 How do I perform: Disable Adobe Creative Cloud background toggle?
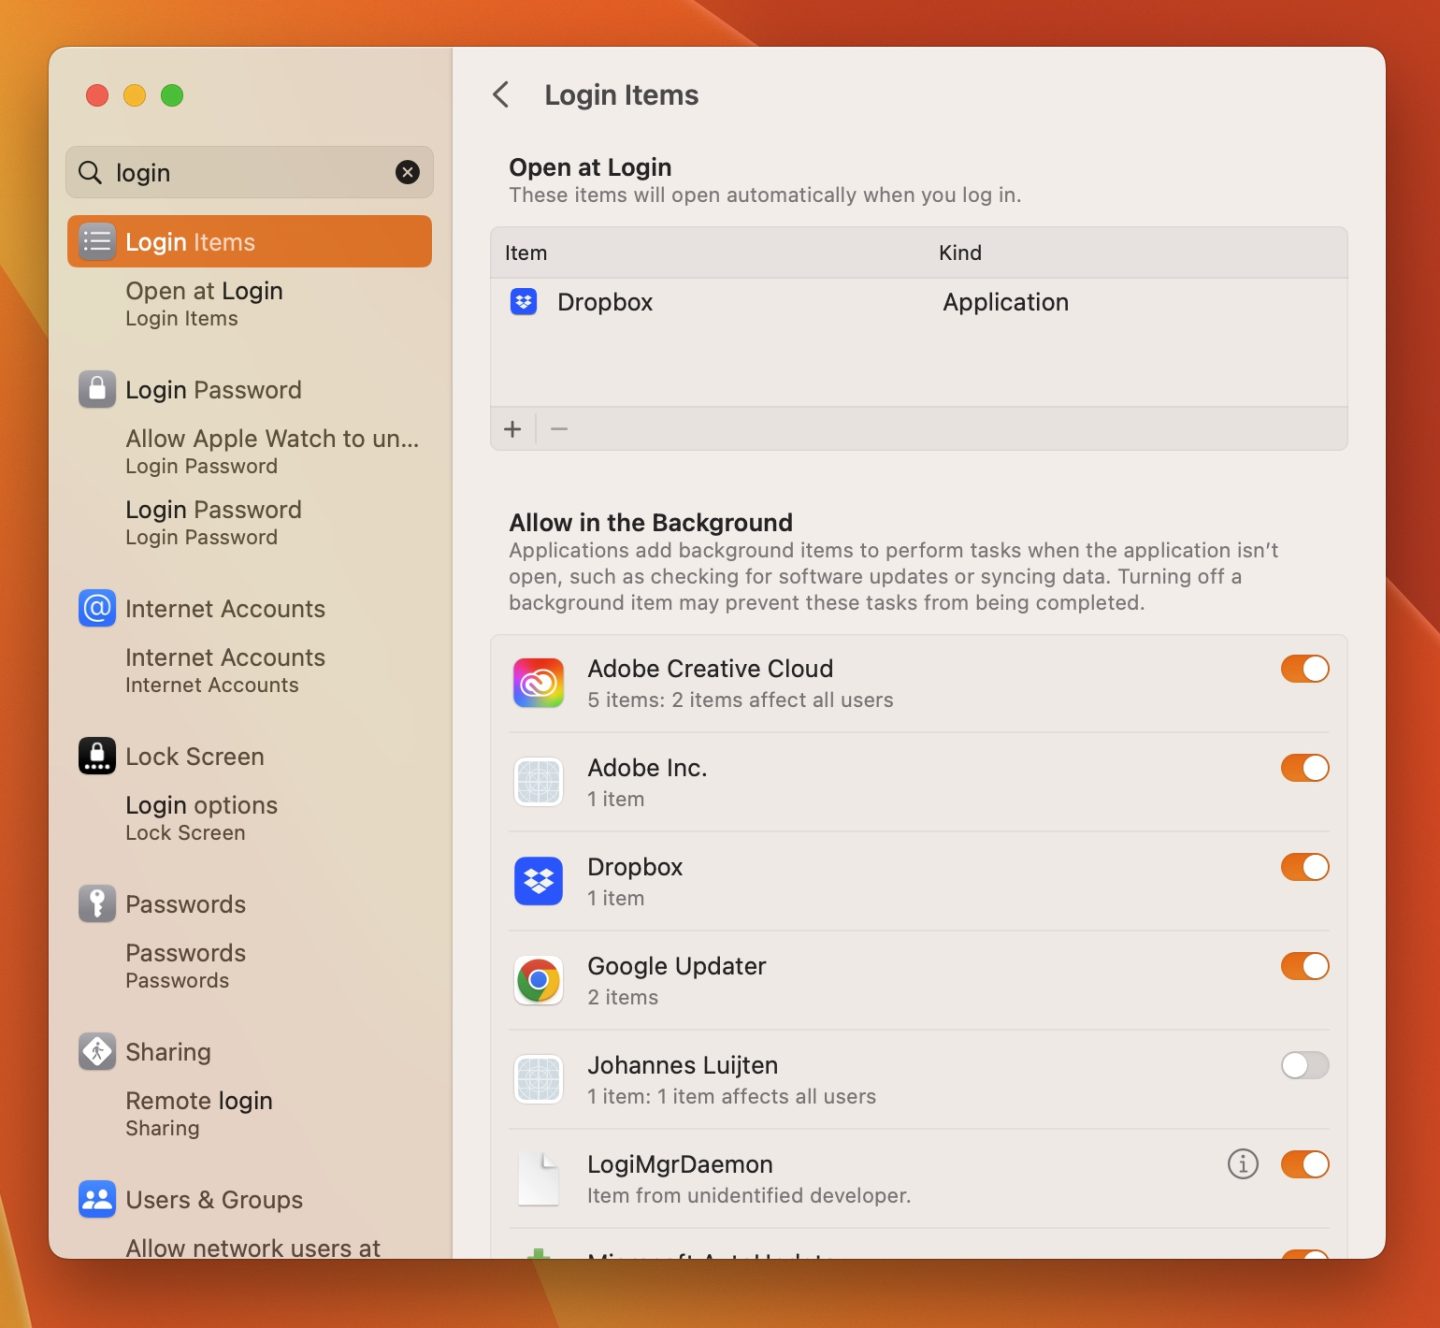click(x=1305, y=669)
